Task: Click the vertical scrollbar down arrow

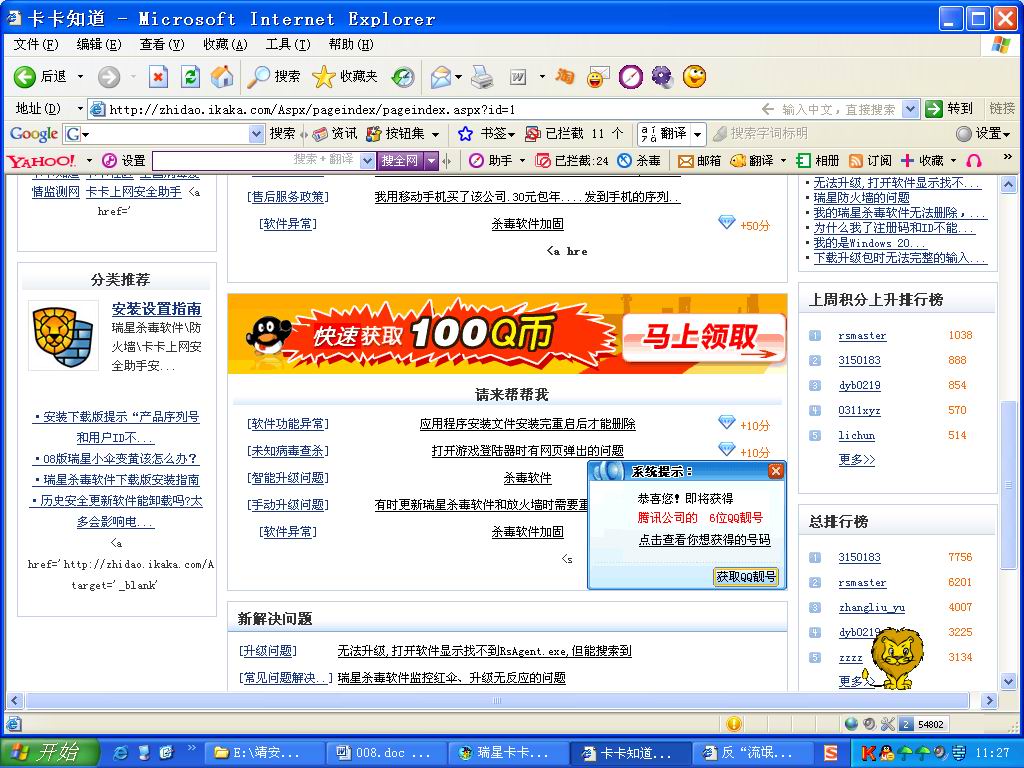Action: pos(1008,681)
